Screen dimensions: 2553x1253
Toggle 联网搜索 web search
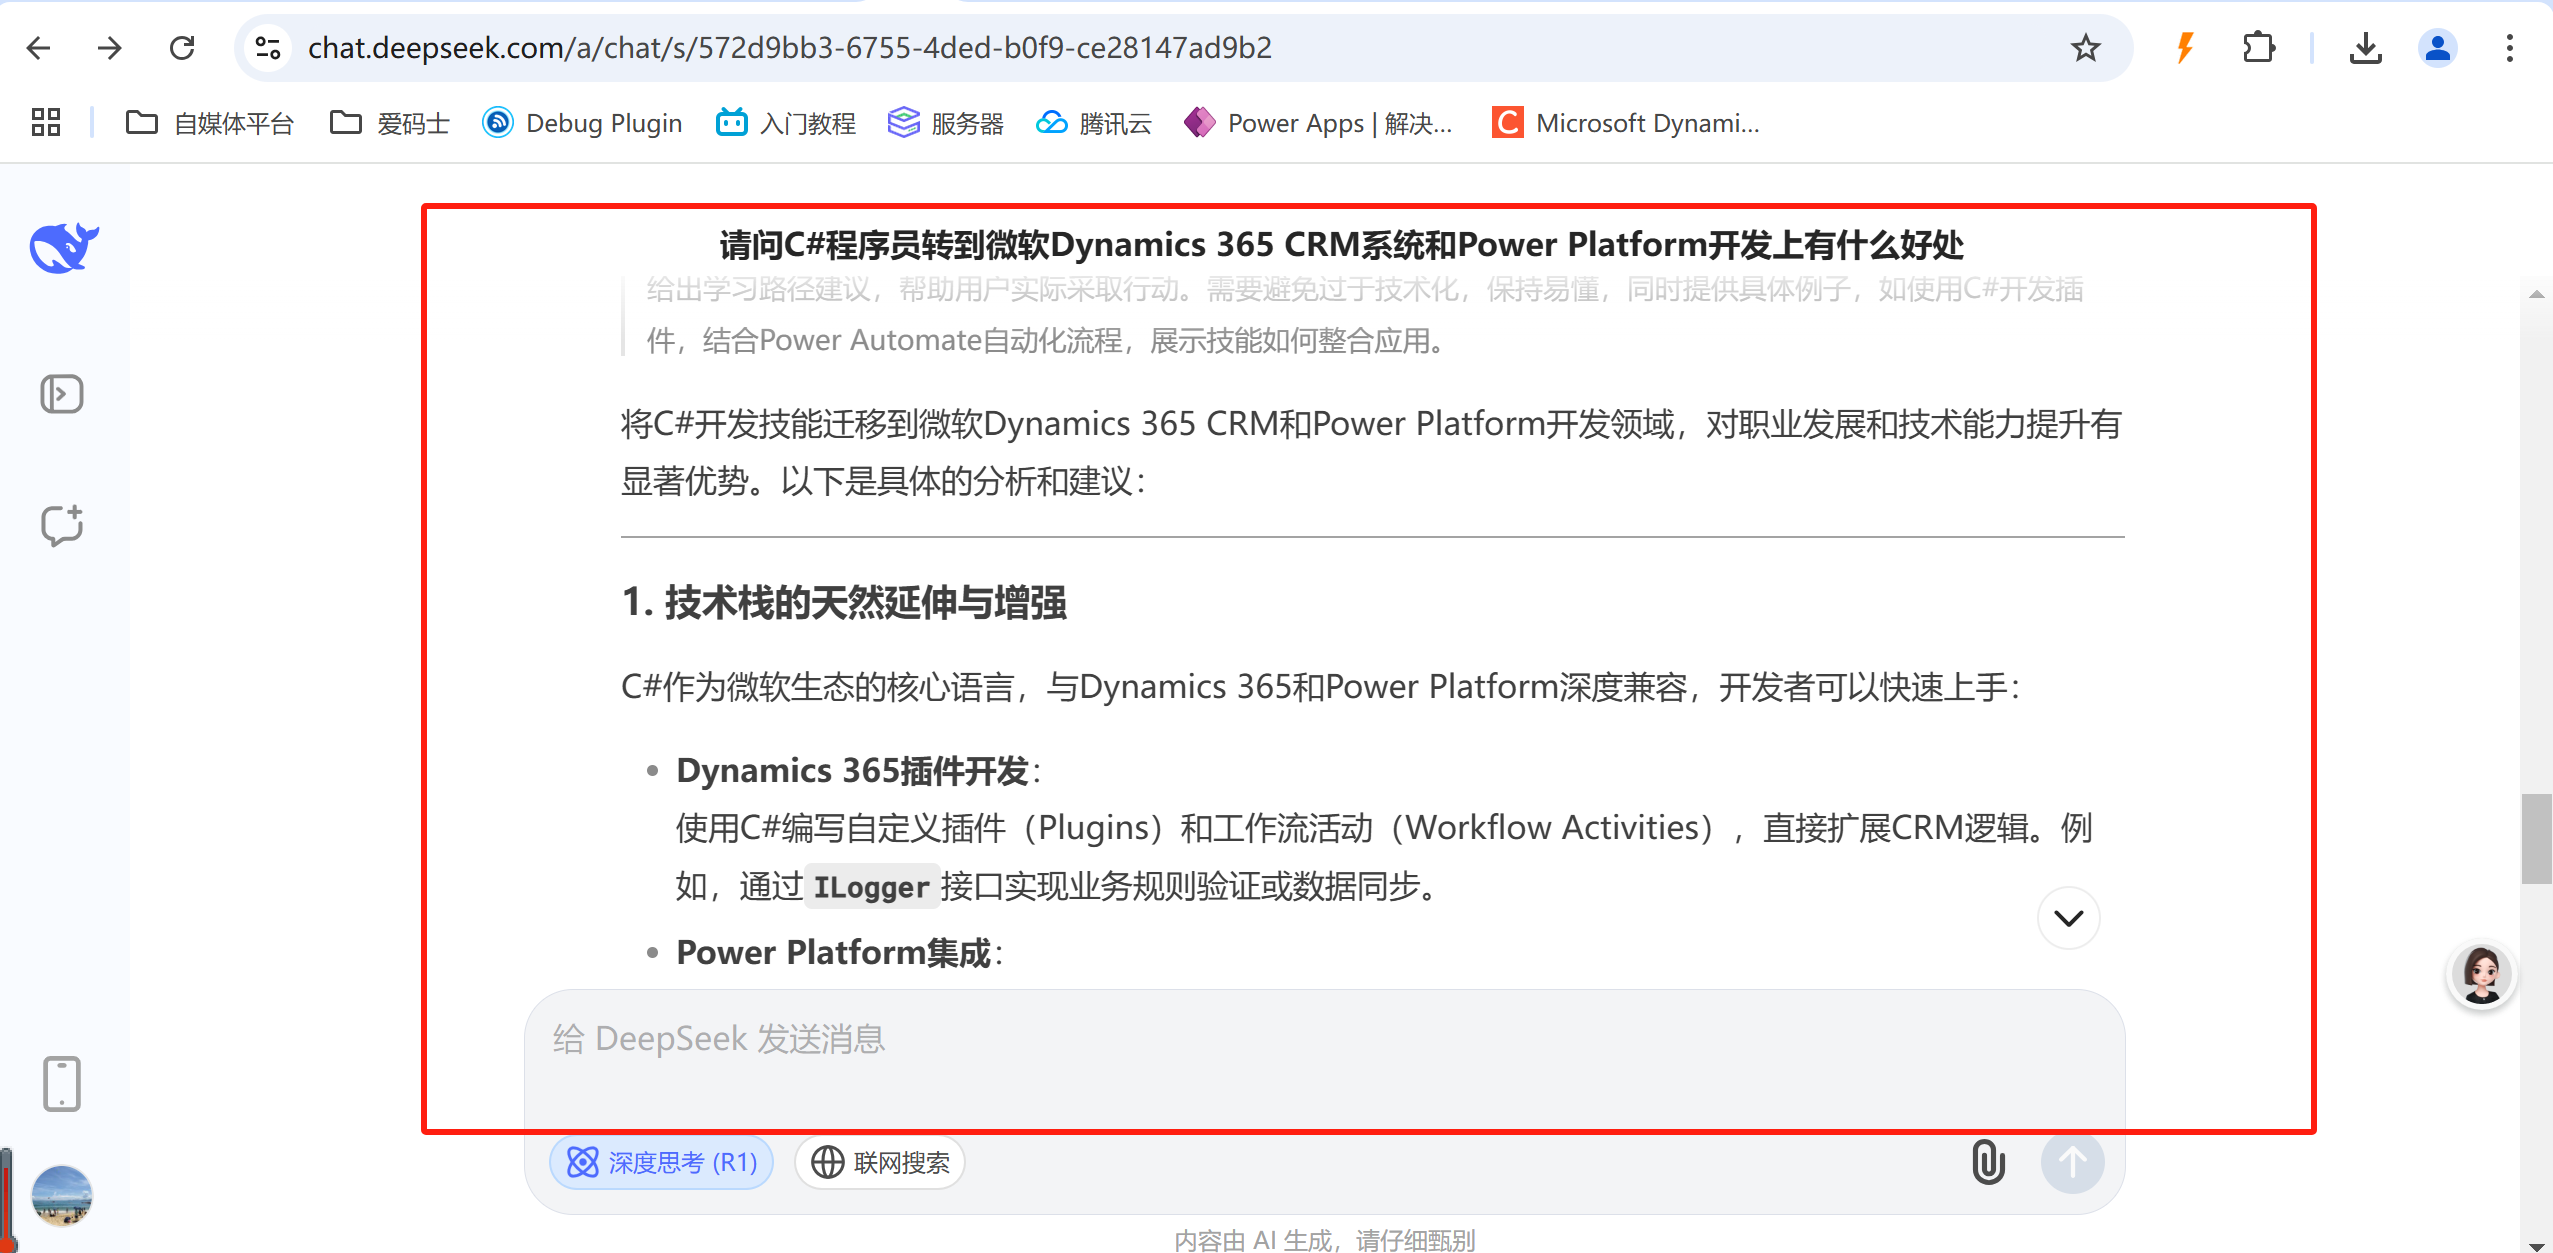(x=880, y=1162)
